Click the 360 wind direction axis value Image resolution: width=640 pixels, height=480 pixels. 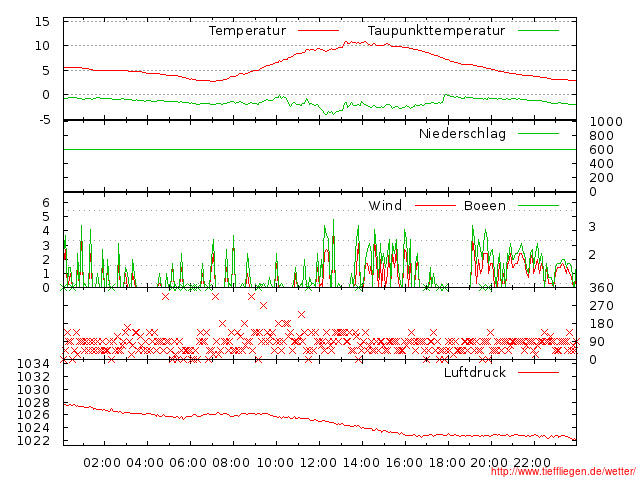pyautogui.click(x=602, y=288)
